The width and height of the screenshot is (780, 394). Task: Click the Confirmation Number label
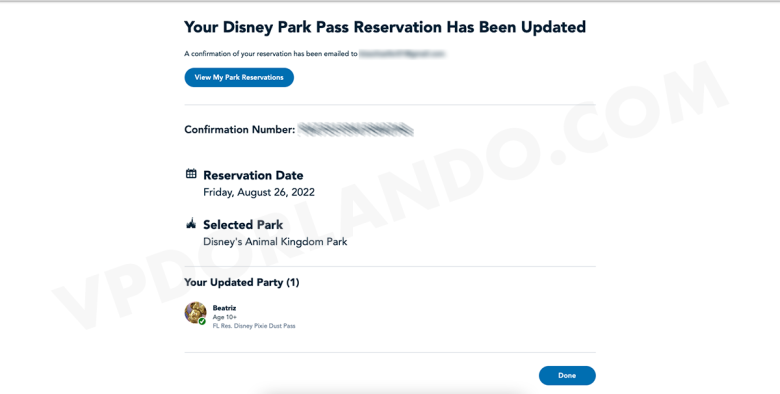click(x=240, y=129)
